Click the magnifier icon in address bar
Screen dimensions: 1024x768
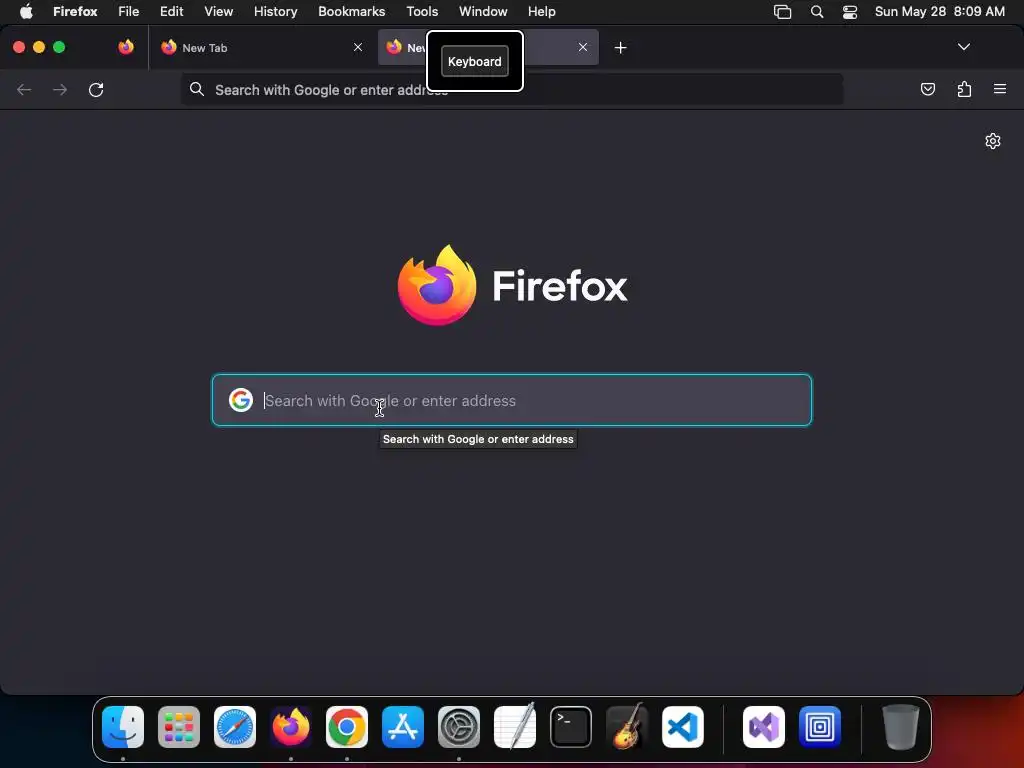(x=197, y=89)
